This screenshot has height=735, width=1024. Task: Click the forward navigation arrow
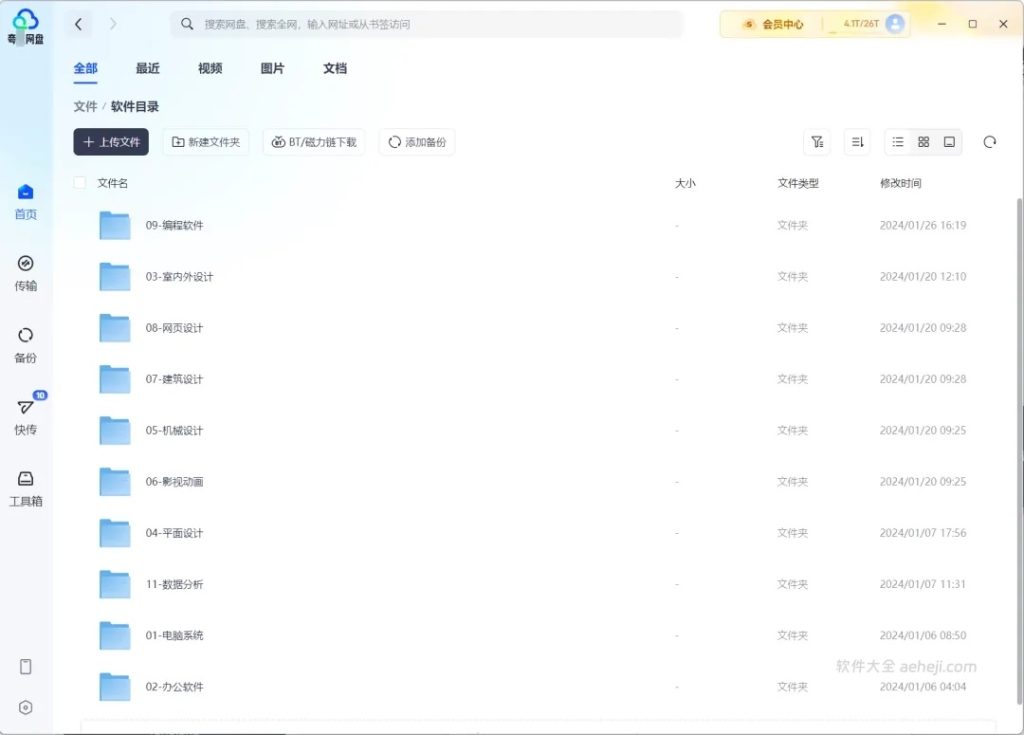[113, 23]
